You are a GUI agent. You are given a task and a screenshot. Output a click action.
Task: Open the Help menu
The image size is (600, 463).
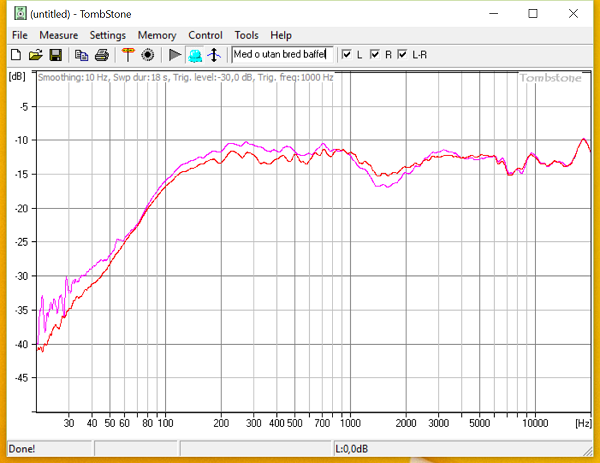(281, 35)
